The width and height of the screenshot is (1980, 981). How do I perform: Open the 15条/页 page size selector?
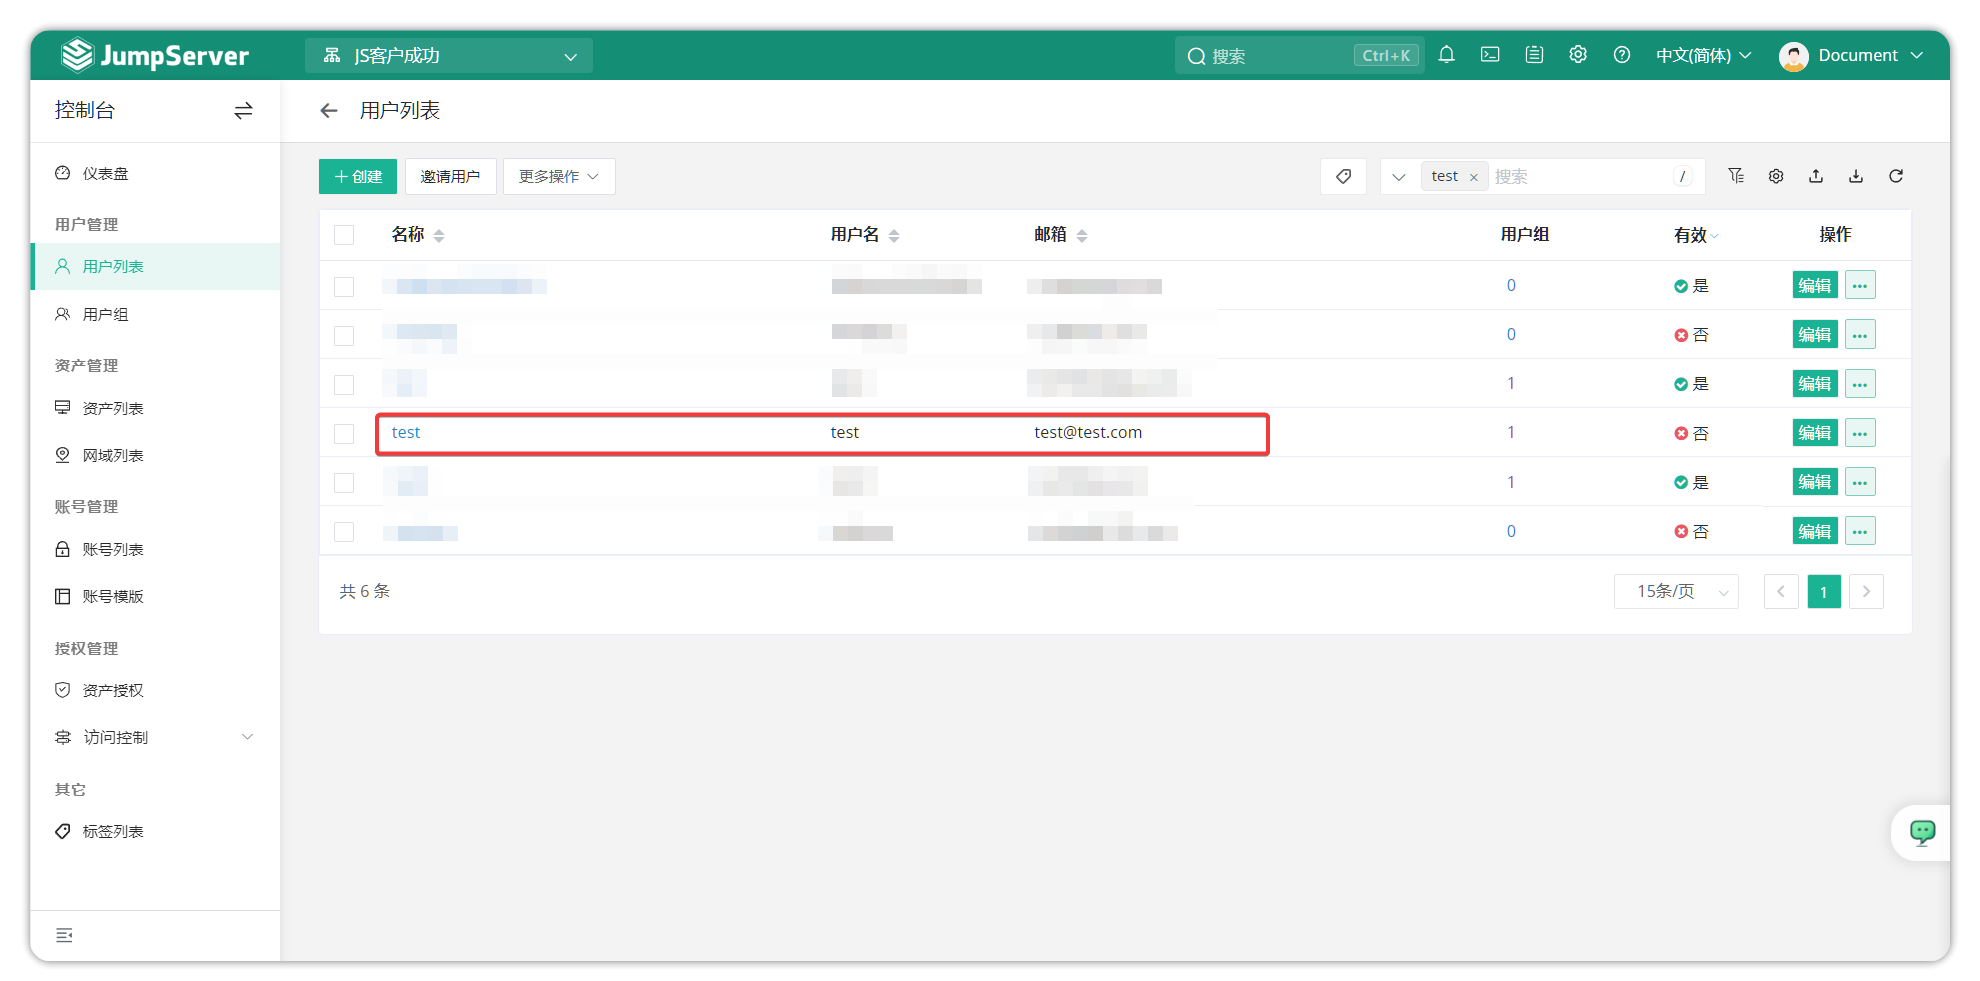click(1676, 591)
